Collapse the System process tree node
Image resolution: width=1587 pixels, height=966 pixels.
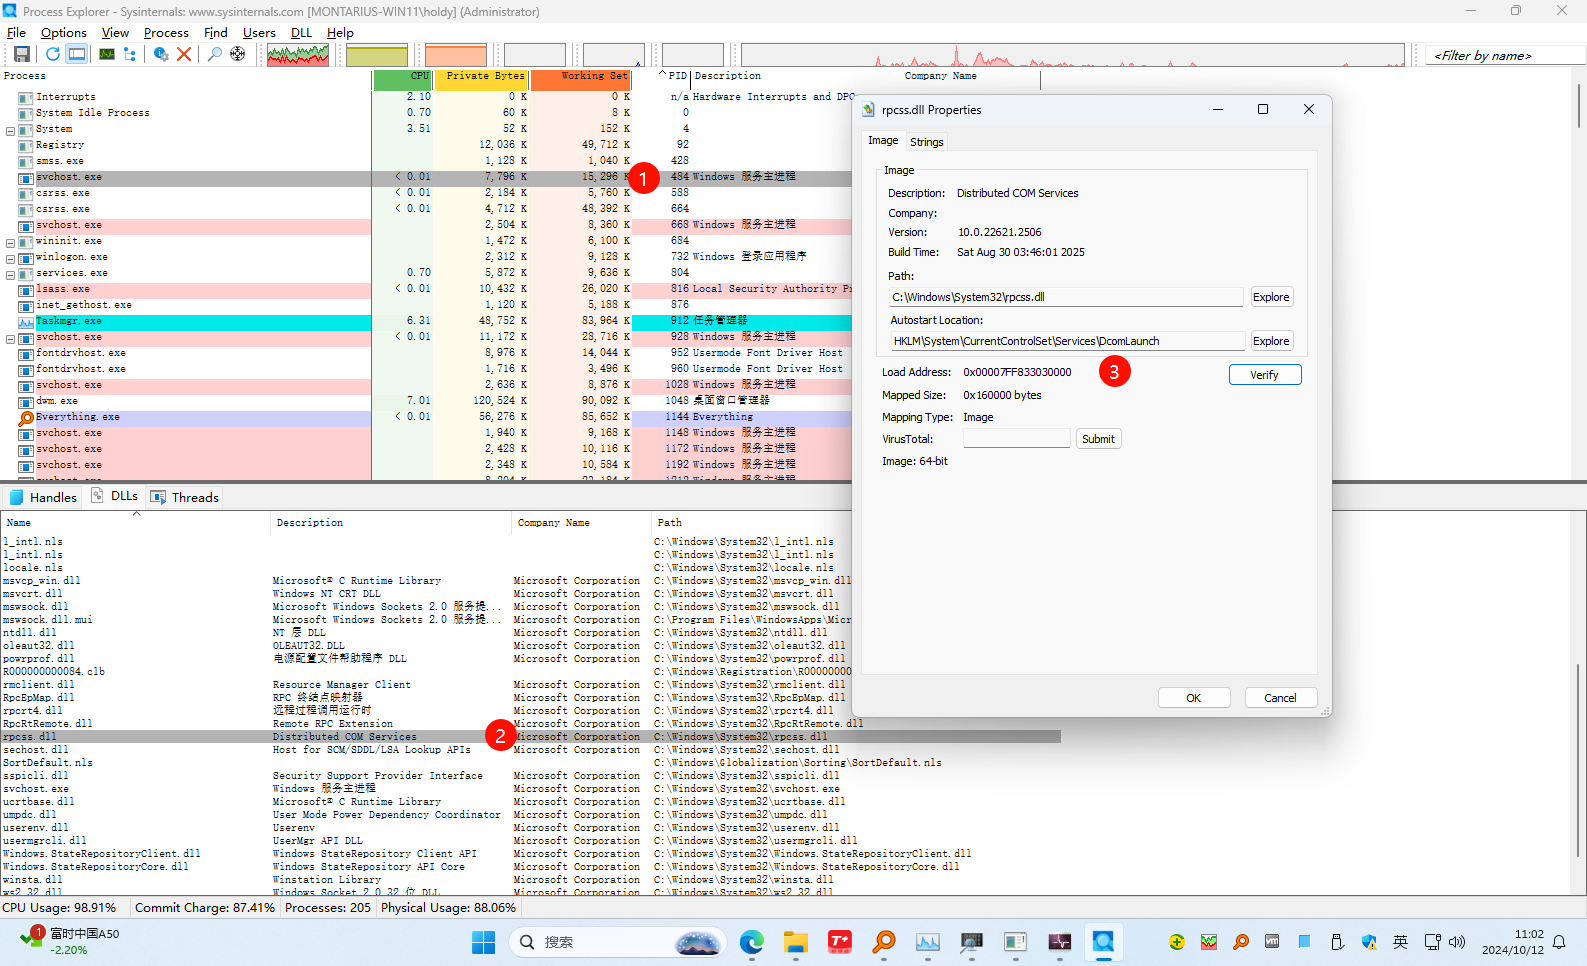[x=11, y=131]
